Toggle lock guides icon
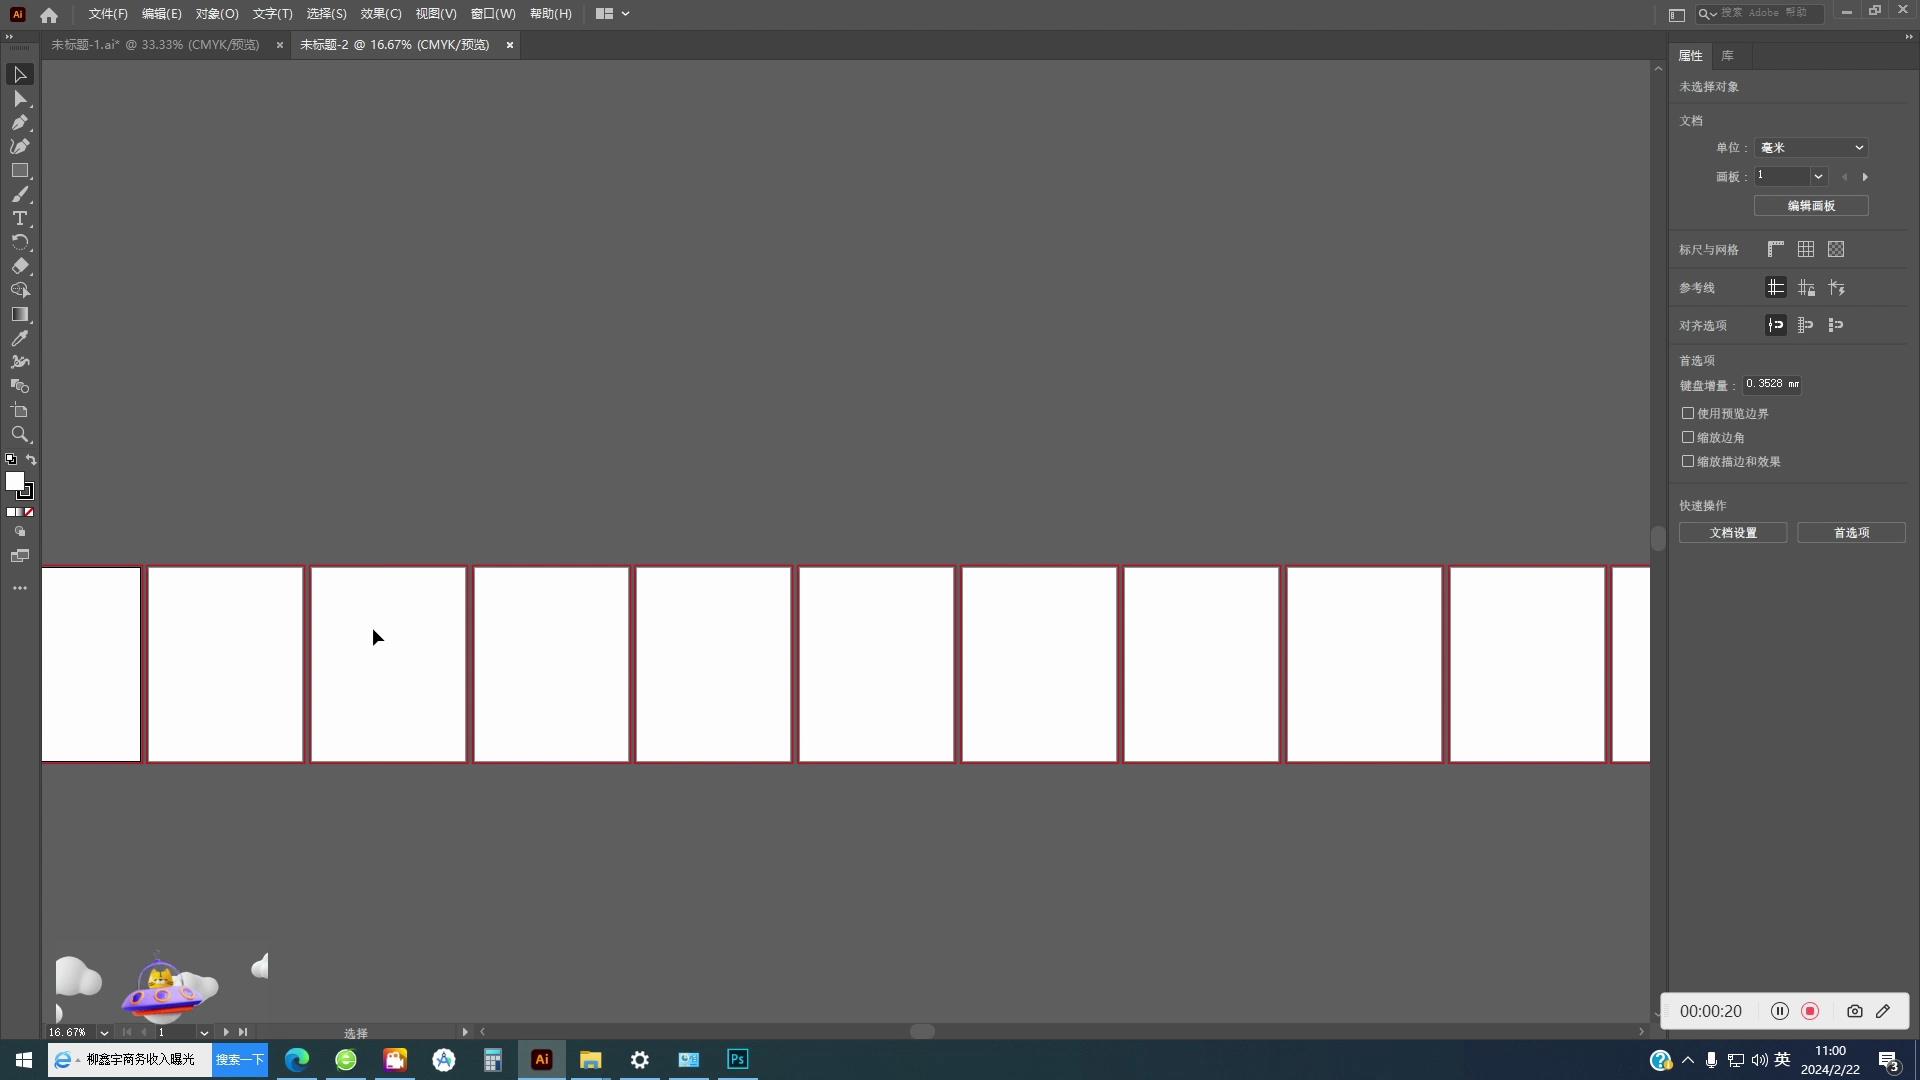Image resolution: width=1920 pixels, height=1080 pixels. (x=1806, y=288)
